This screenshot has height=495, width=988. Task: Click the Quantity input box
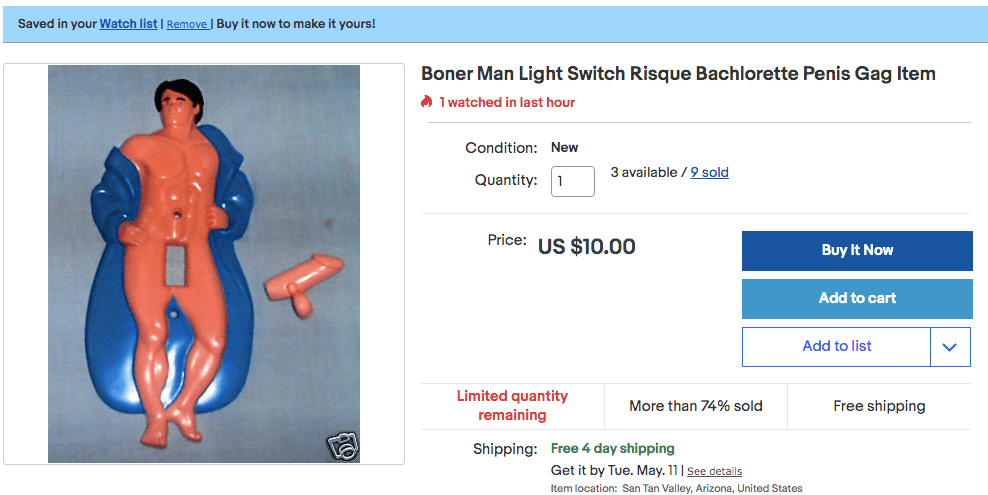[573, 181]
